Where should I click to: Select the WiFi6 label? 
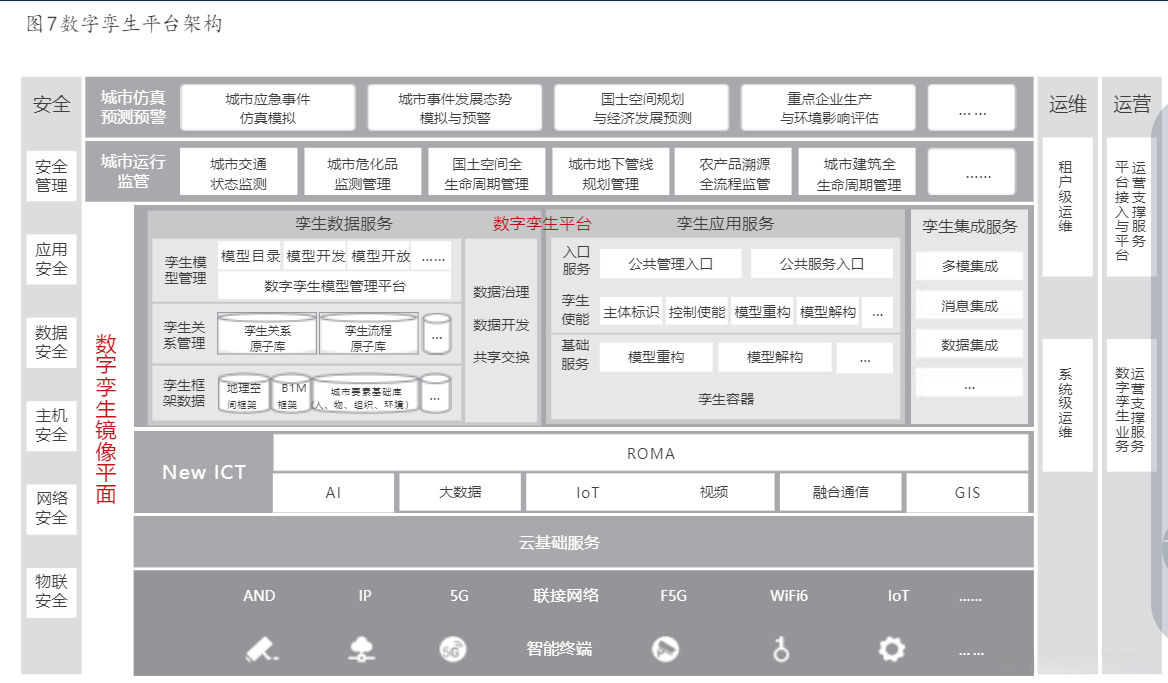pyautogui.click(x=789, y=596)
